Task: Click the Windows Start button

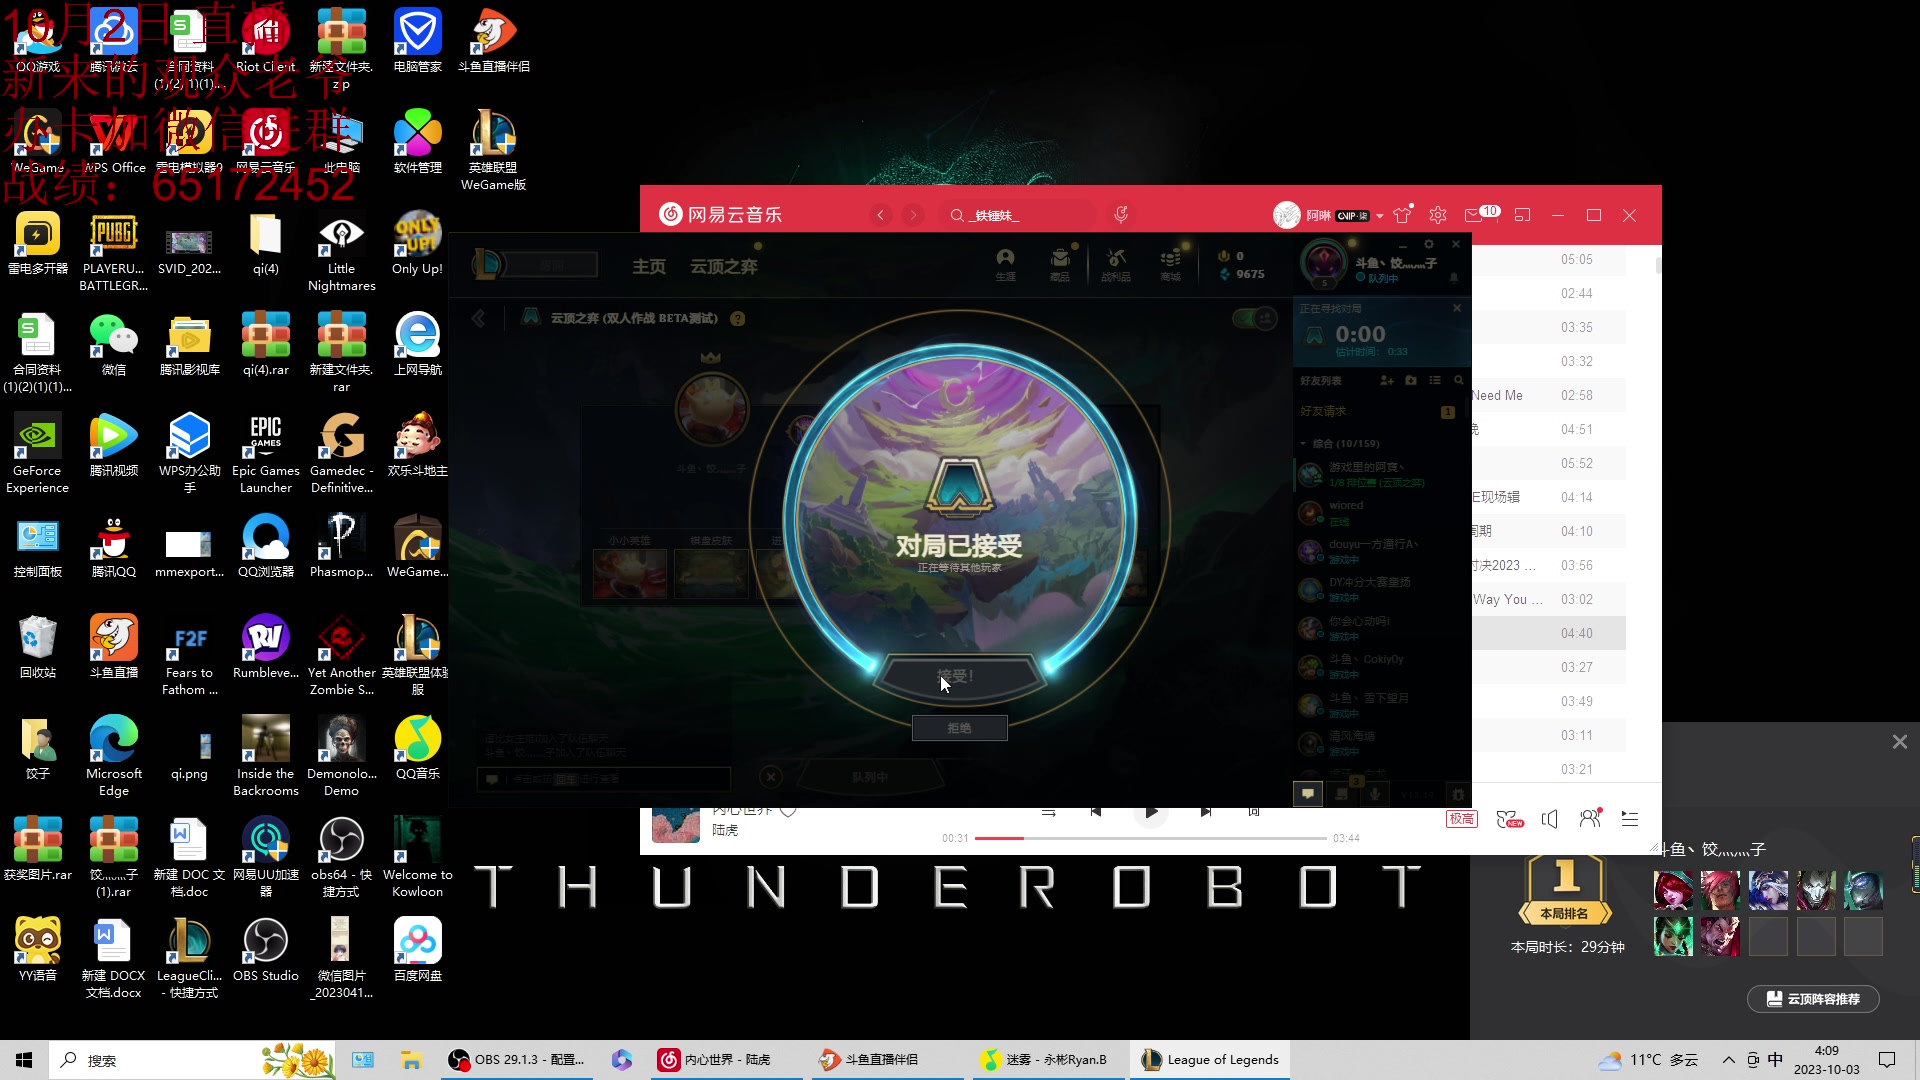Action: (x=24, y=1060)
